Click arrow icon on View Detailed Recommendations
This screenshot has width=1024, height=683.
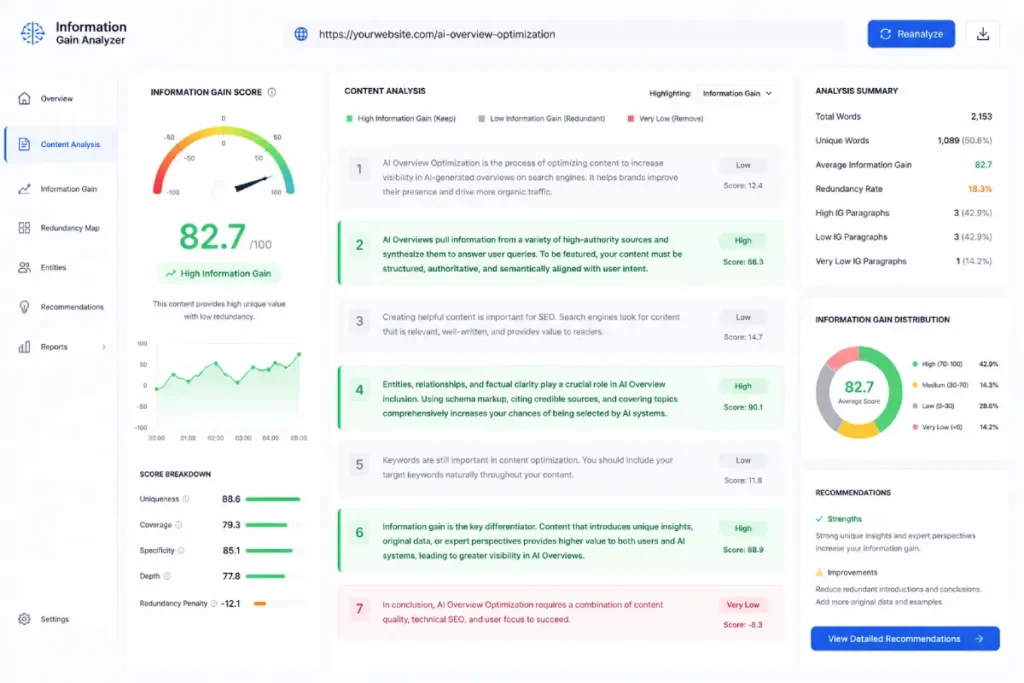coord(978,639)
